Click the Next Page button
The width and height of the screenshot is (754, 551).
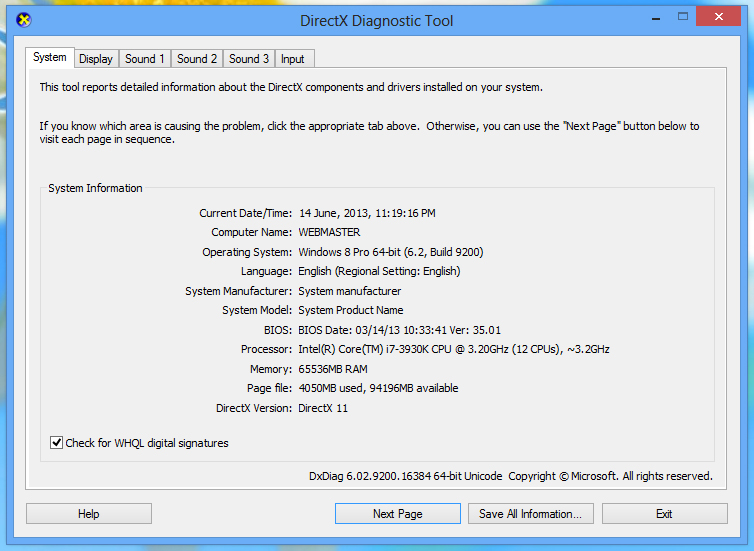(398, 513)
